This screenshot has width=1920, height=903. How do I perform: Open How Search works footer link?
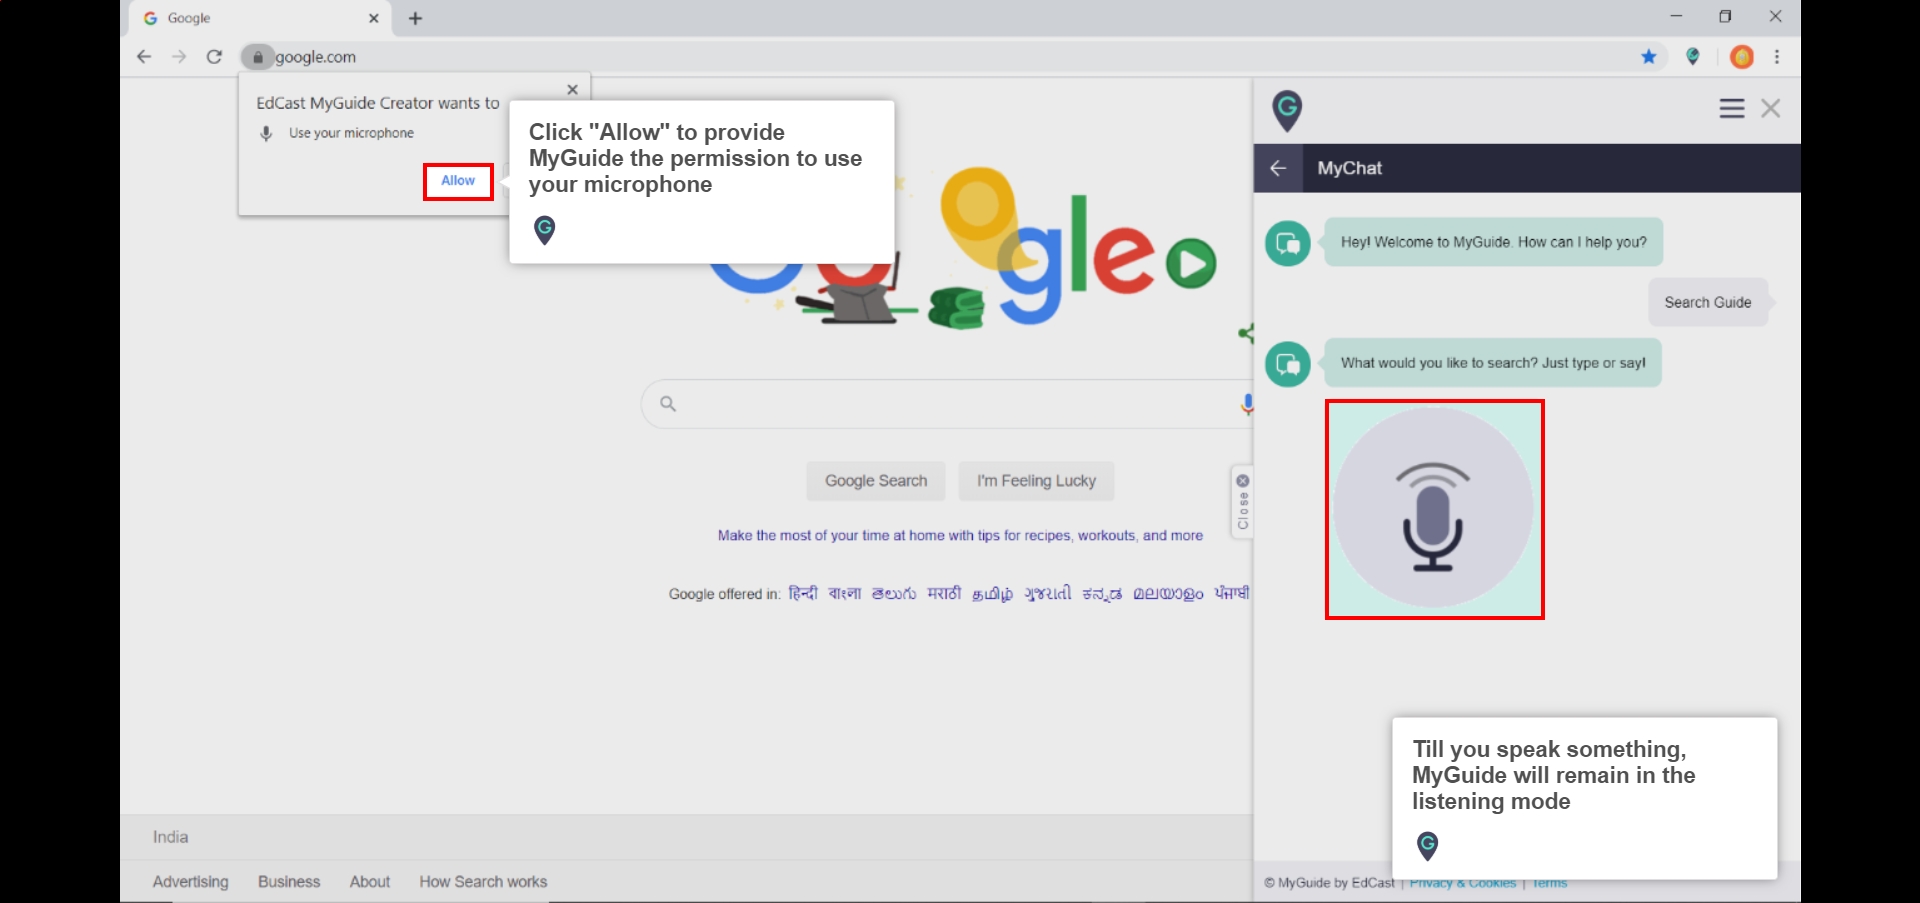pos(483,882)
